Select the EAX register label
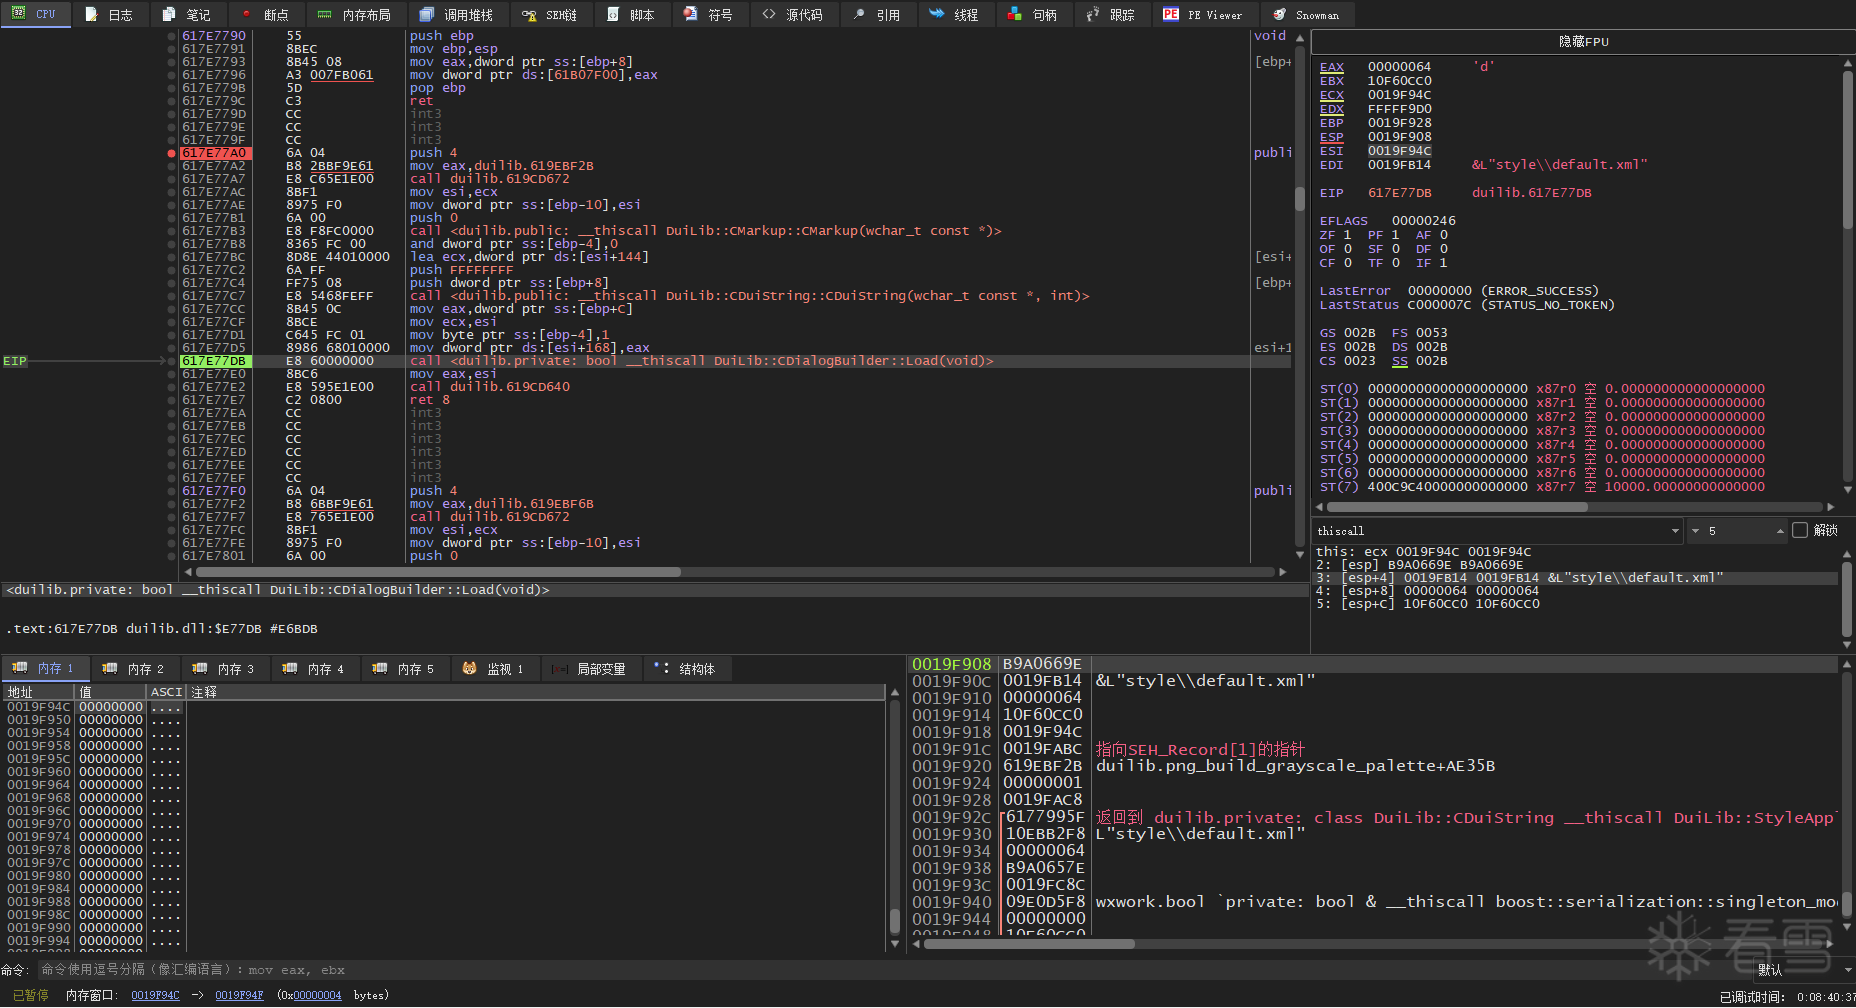 [x=1331, y=67]
